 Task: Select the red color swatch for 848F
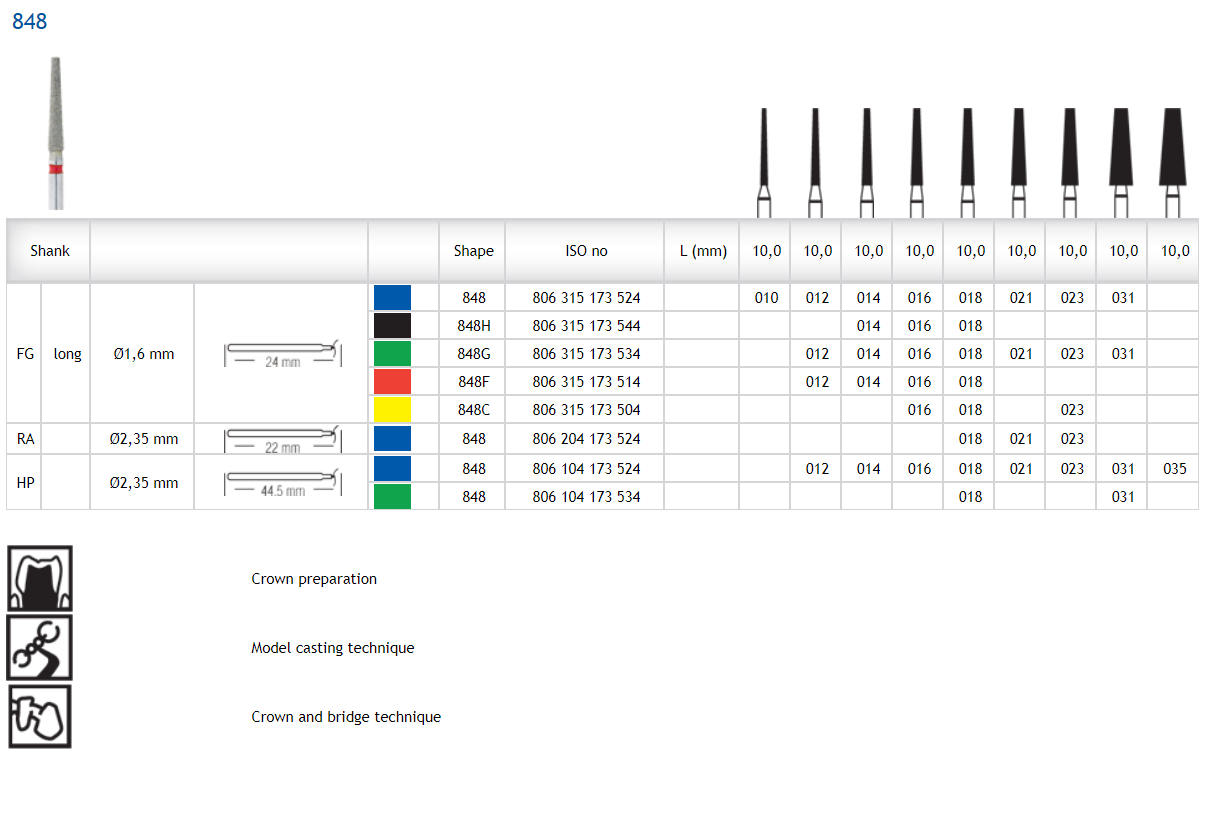tap(392, 382)
